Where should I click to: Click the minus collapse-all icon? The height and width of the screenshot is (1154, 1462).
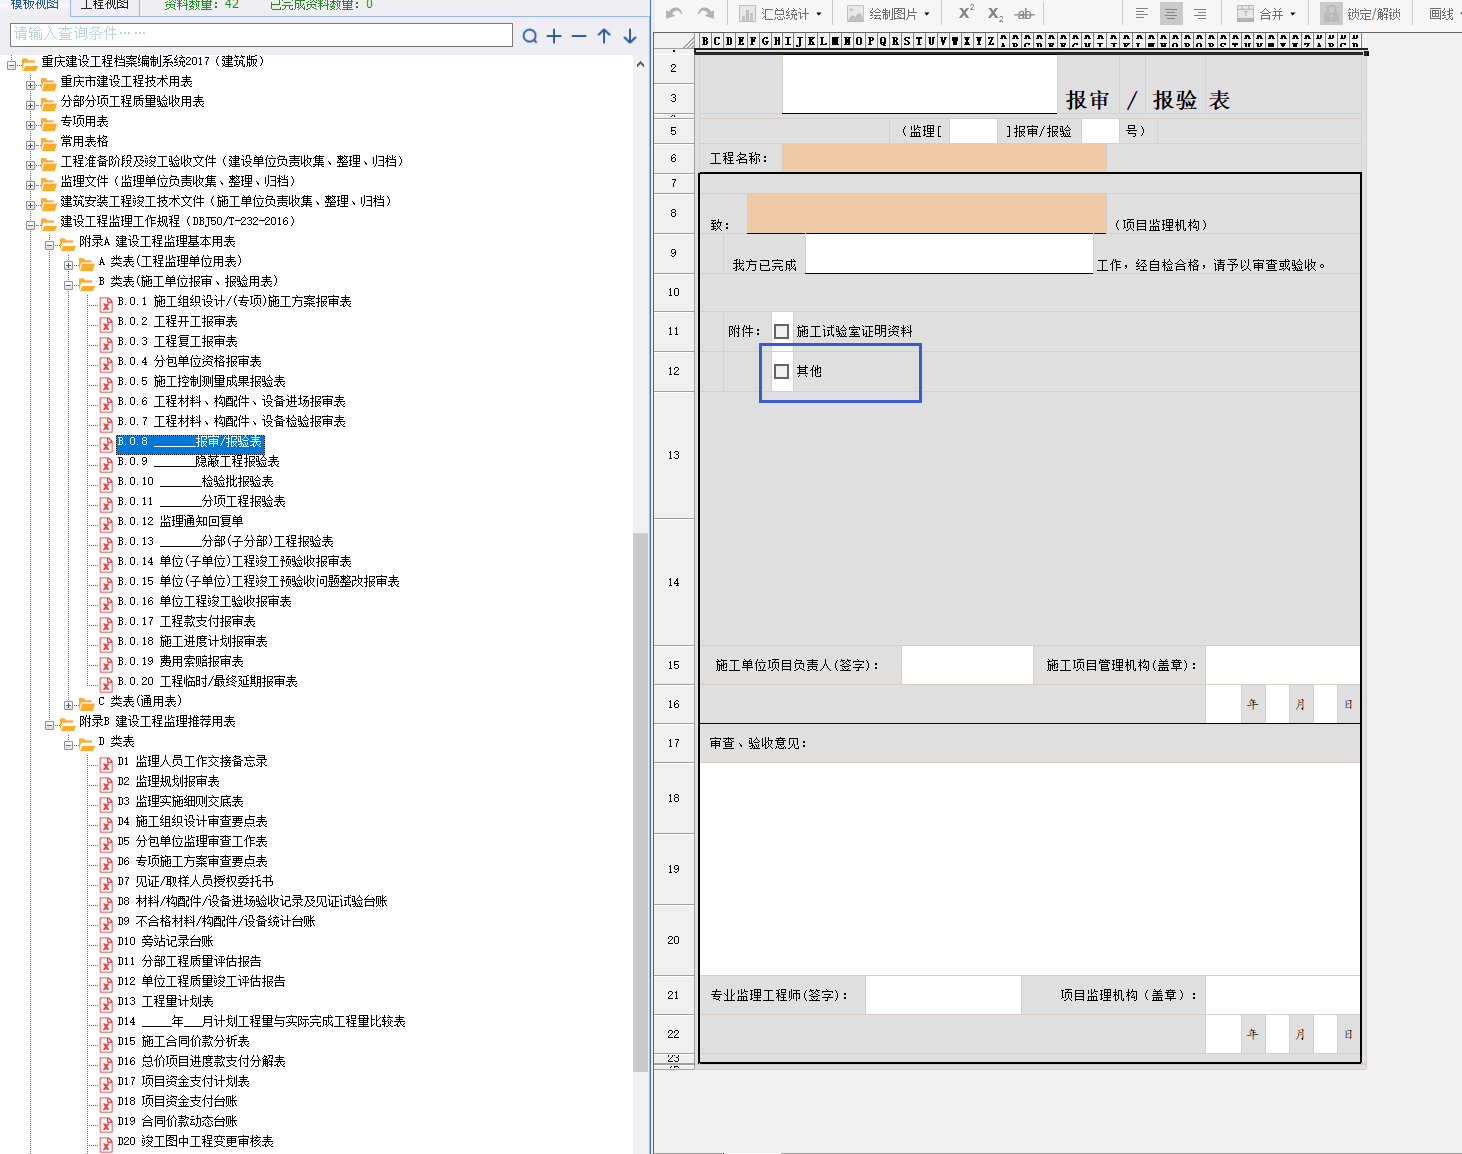(579, 36)
